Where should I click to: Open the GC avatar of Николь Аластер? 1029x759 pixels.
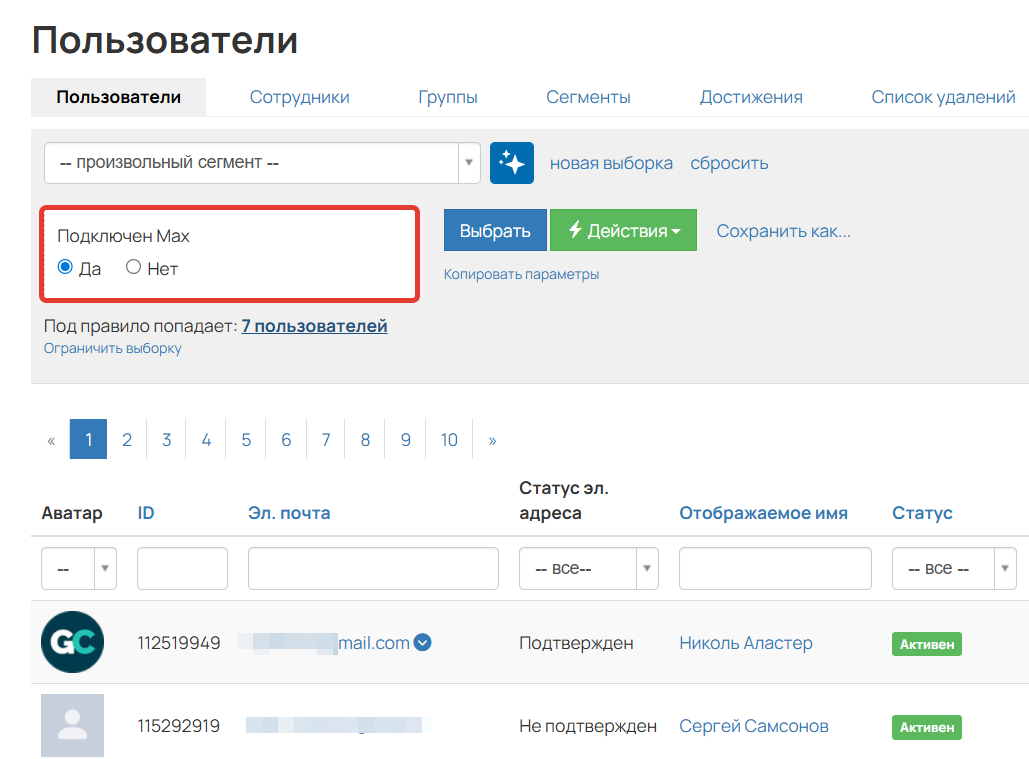click(72, 643)
